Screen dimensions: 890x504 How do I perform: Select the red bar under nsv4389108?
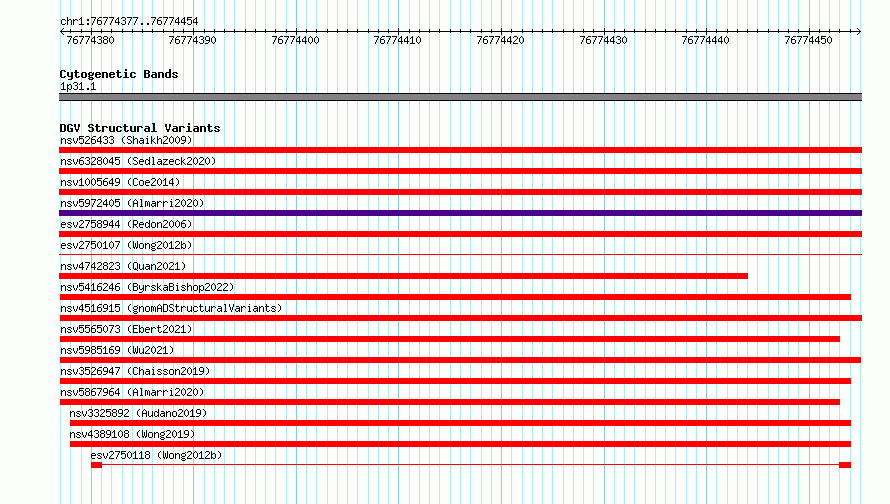pyautogui.click(x=460, y=444)
